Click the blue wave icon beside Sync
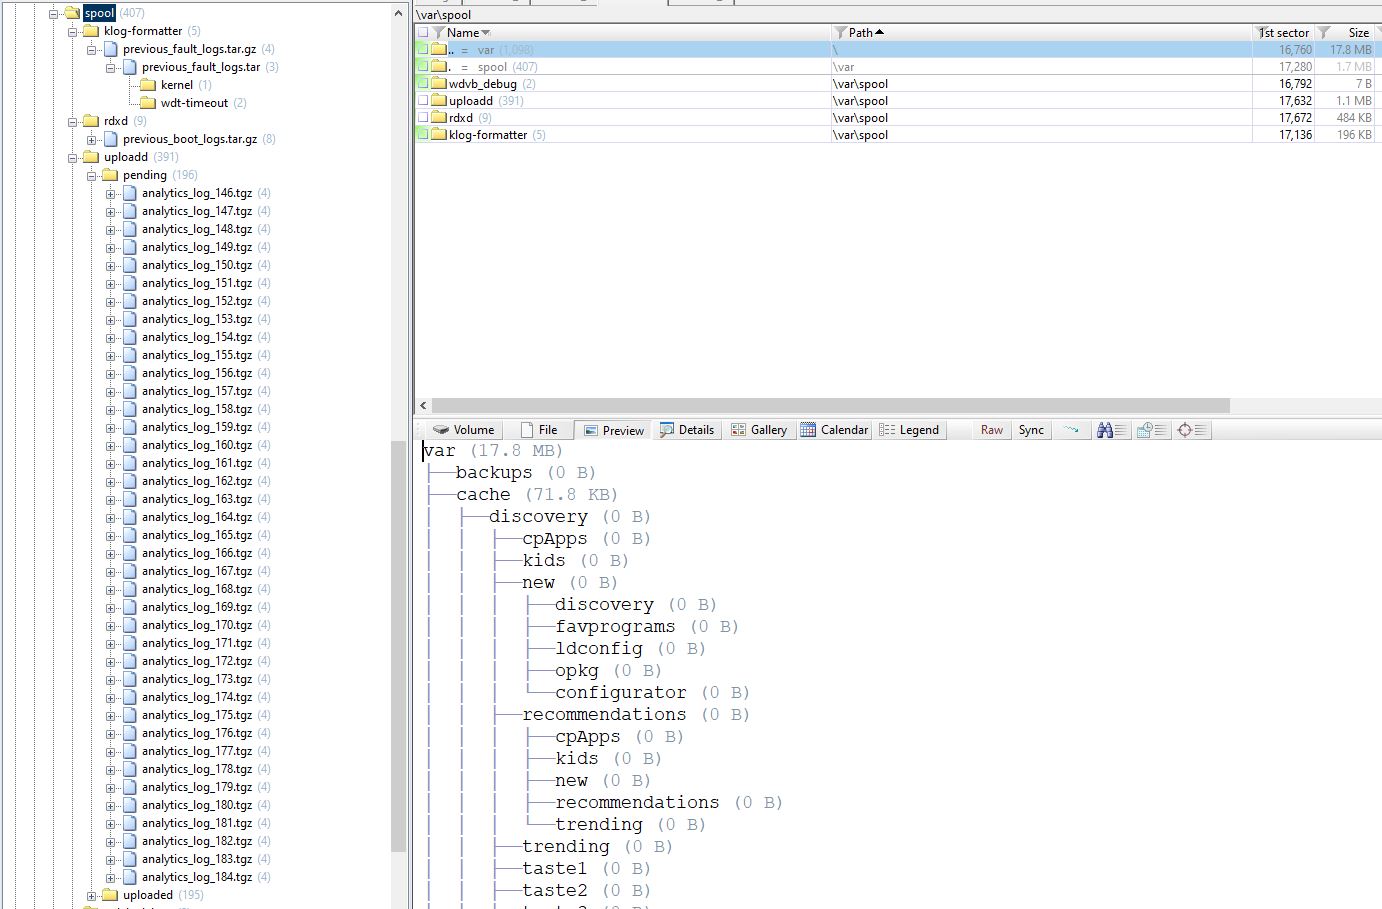The width and height of the screenshot is (1382, 909). tap(1071, 430)
